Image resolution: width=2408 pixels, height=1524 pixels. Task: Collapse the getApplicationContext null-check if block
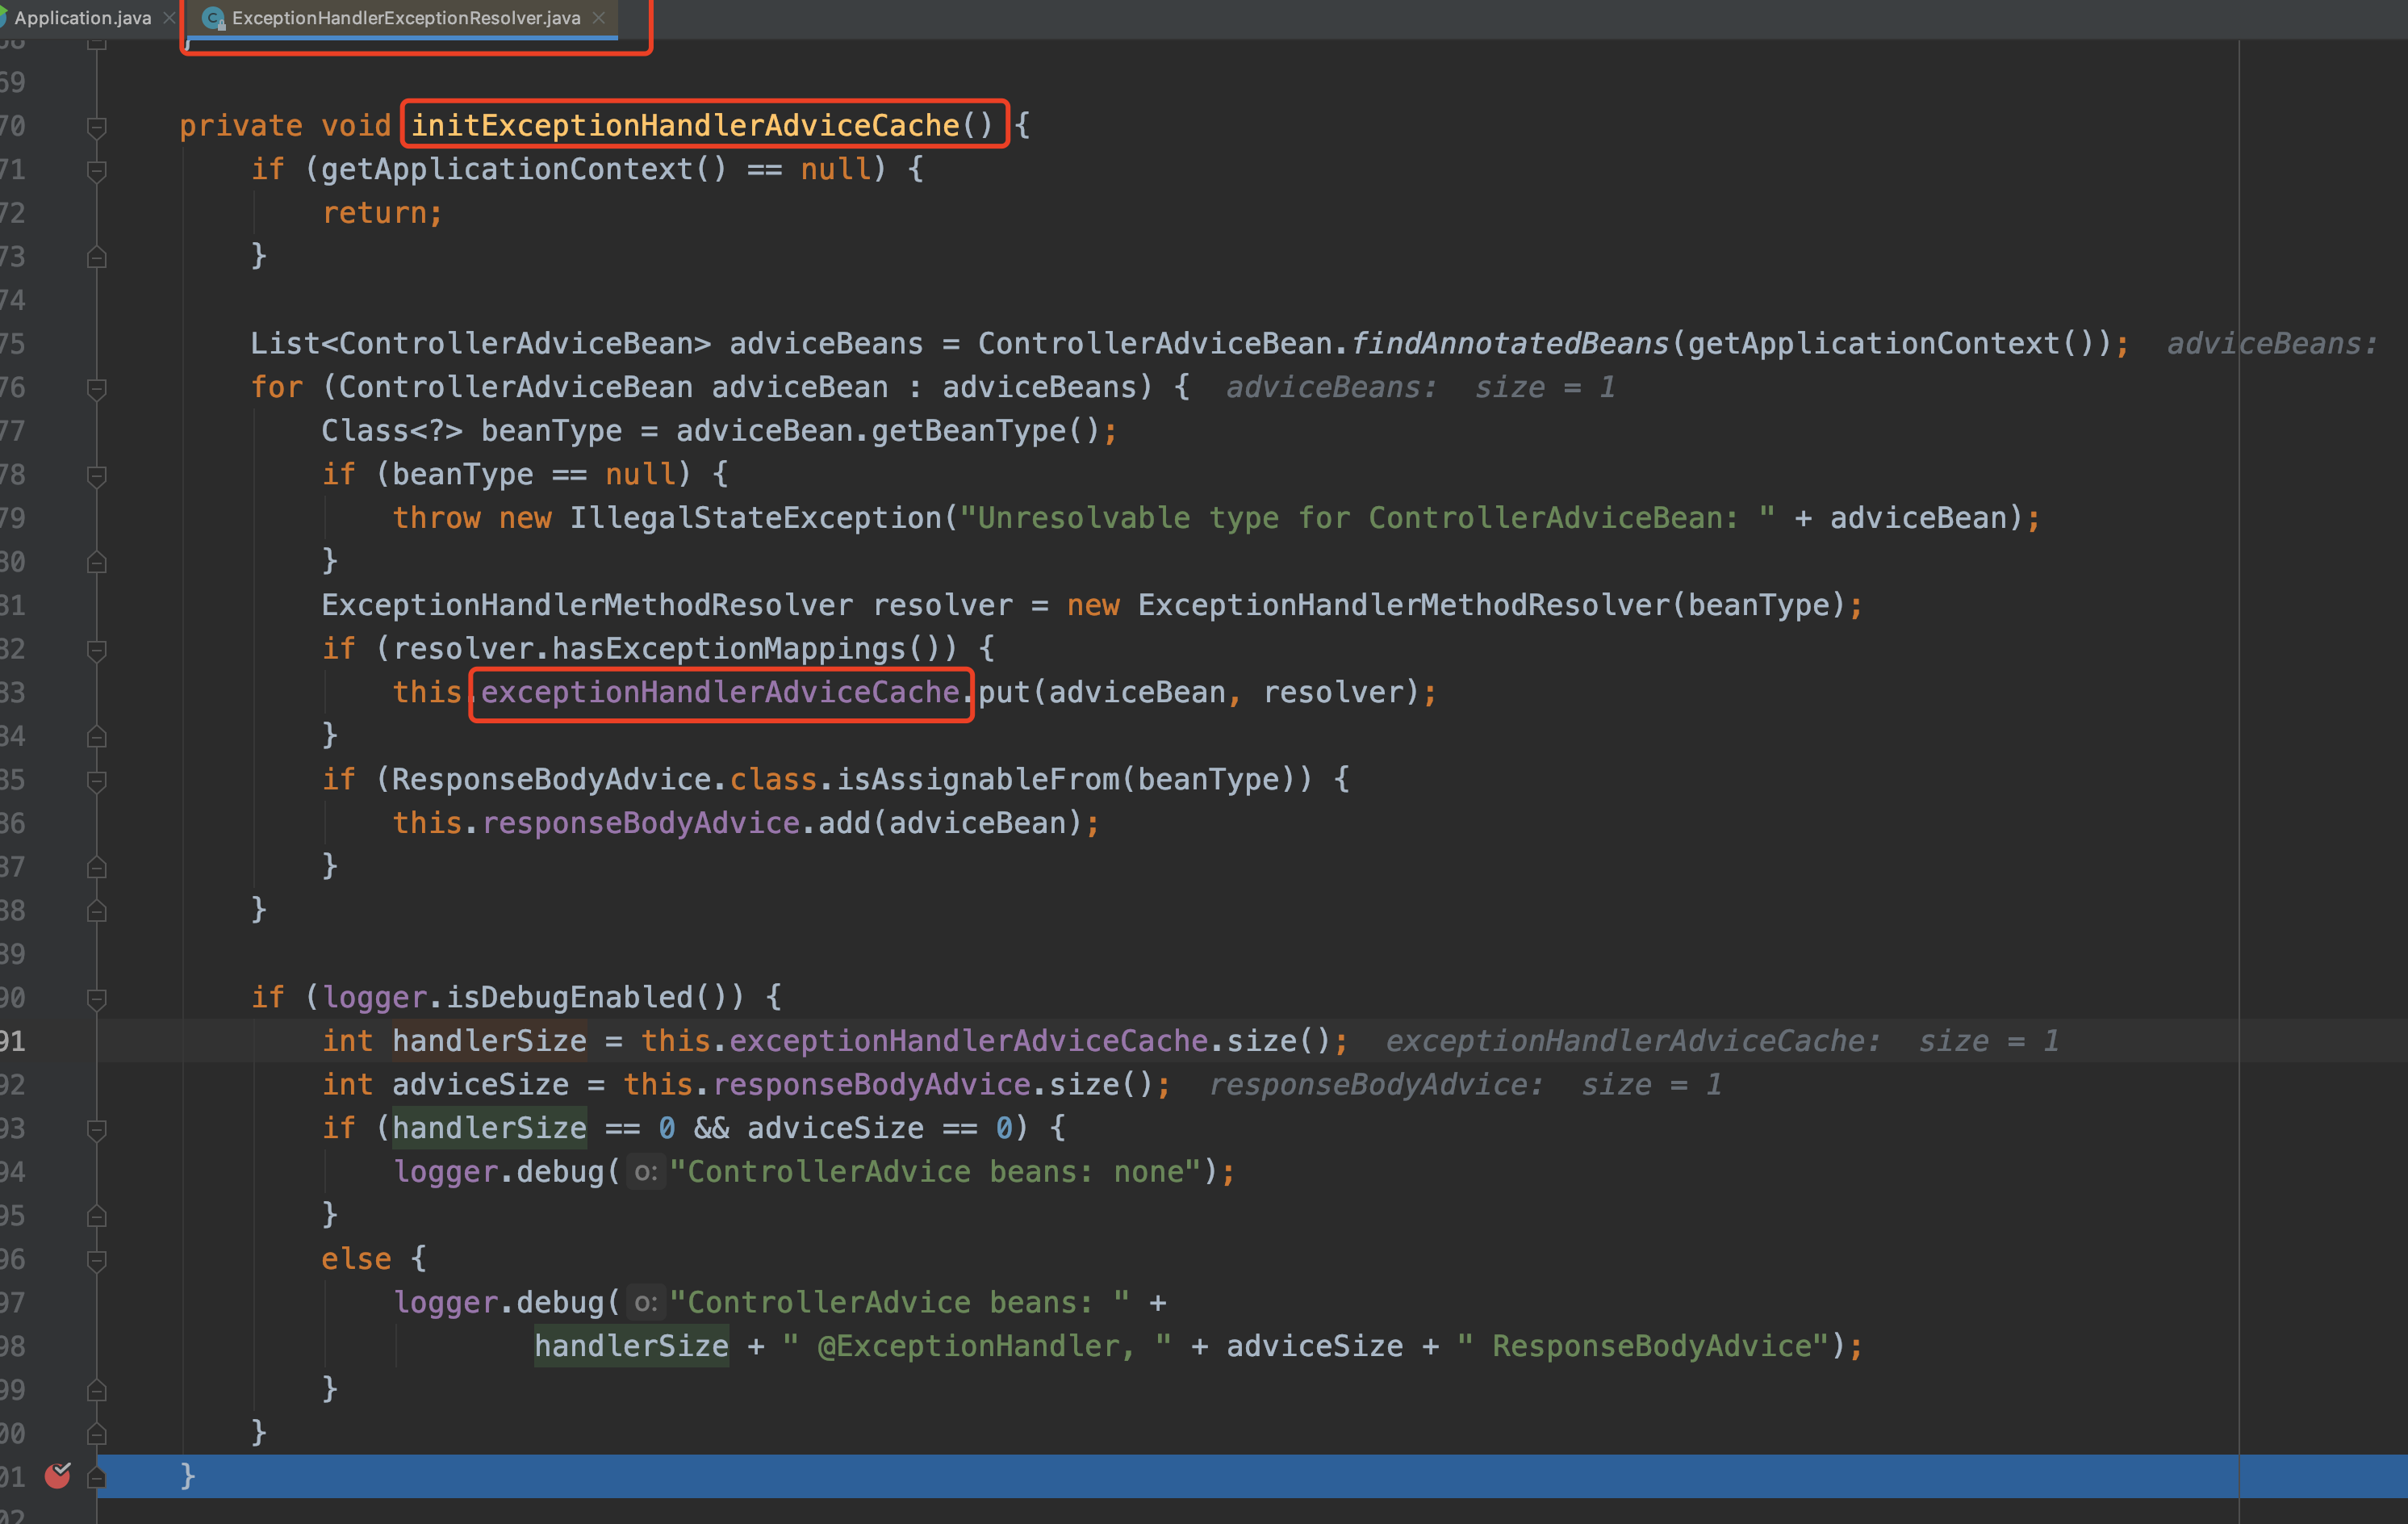point(97,171)
